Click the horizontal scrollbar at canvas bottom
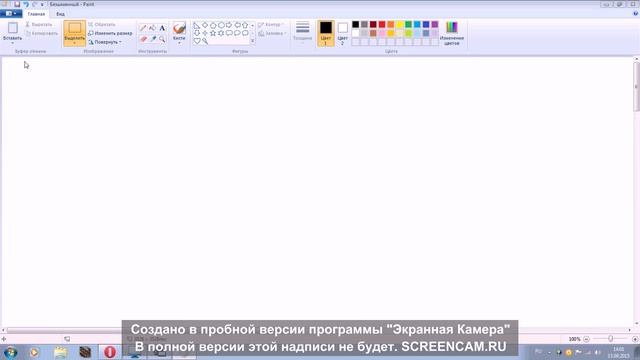 pyautogui.click(x=316, y=330)
